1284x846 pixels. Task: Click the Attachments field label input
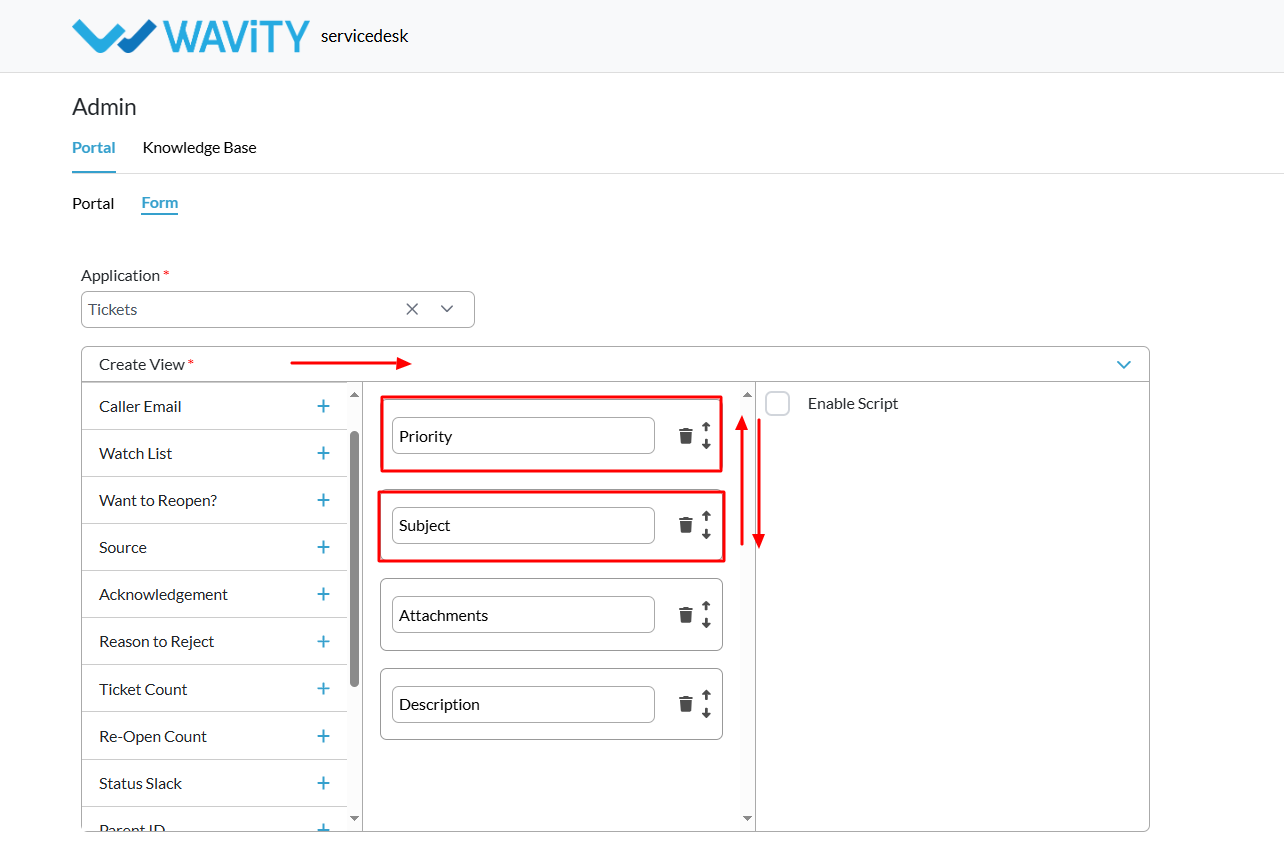click(523, 615)
